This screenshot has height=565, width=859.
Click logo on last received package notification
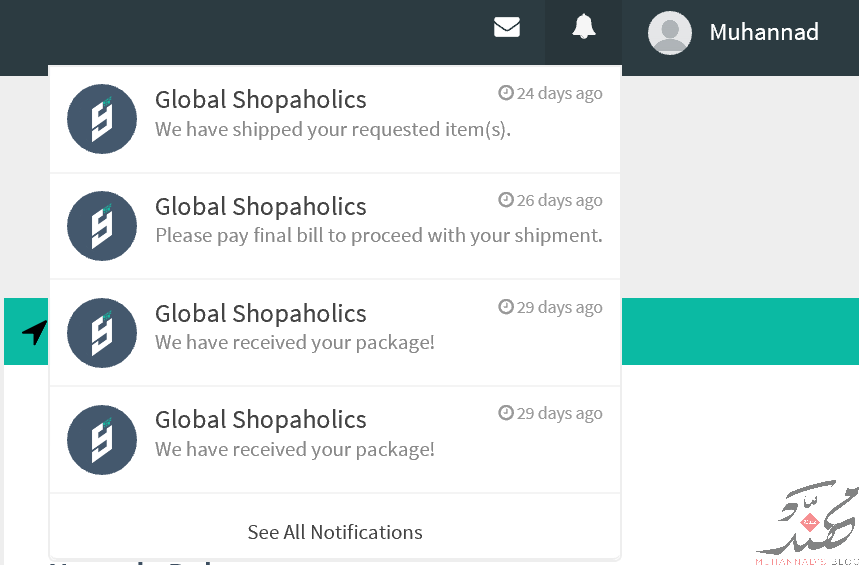[102, 440]
